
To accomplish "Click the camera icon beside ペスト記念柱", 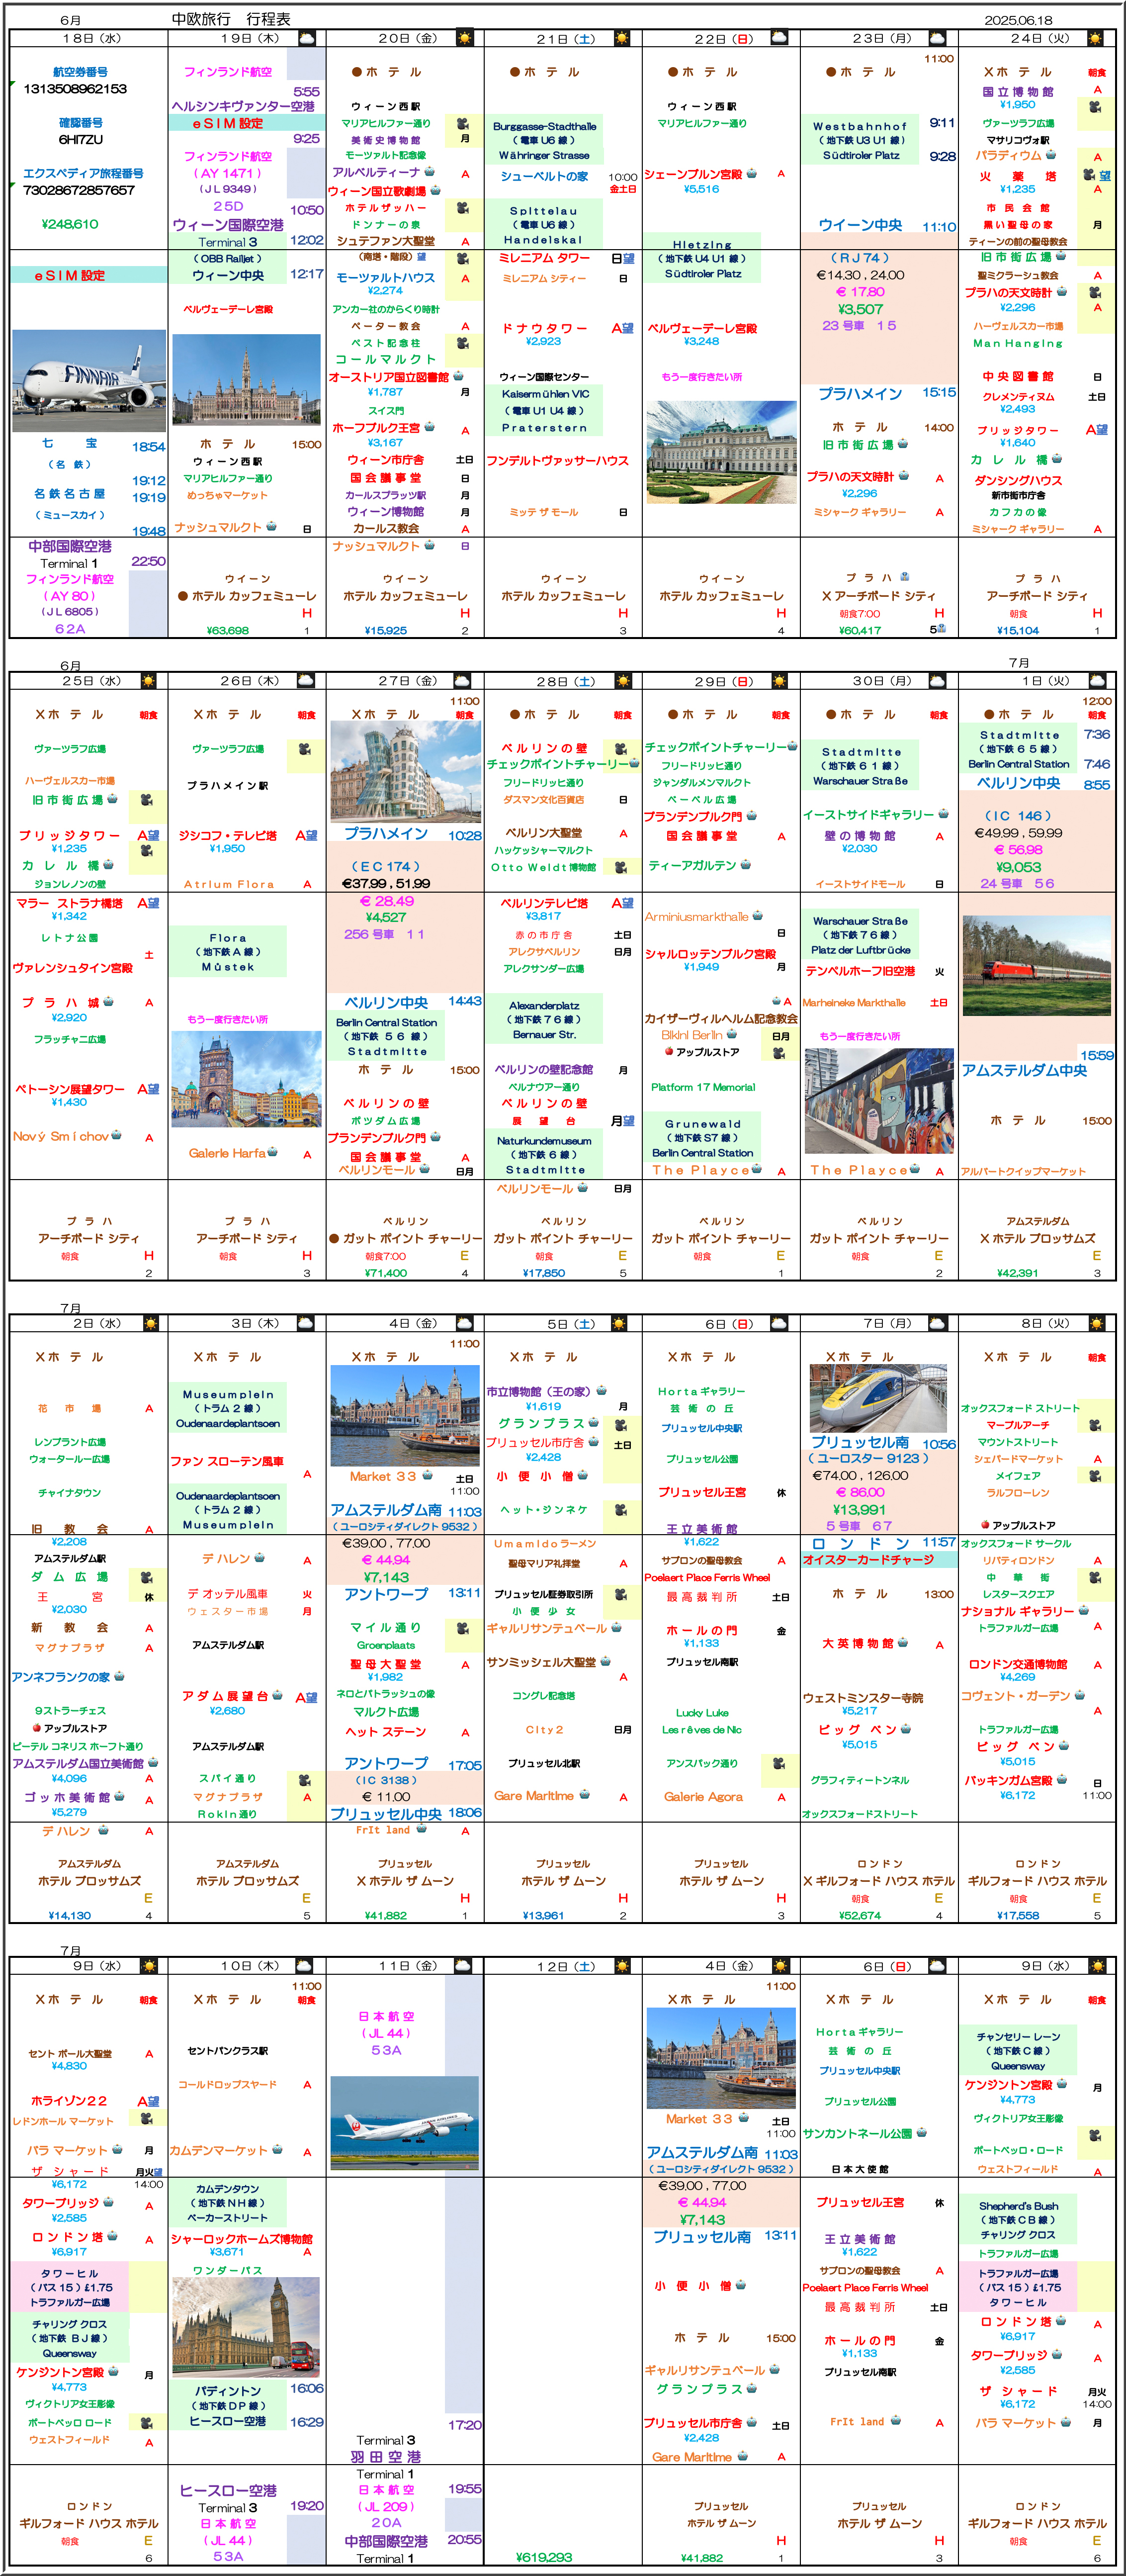I will (463, 343).
